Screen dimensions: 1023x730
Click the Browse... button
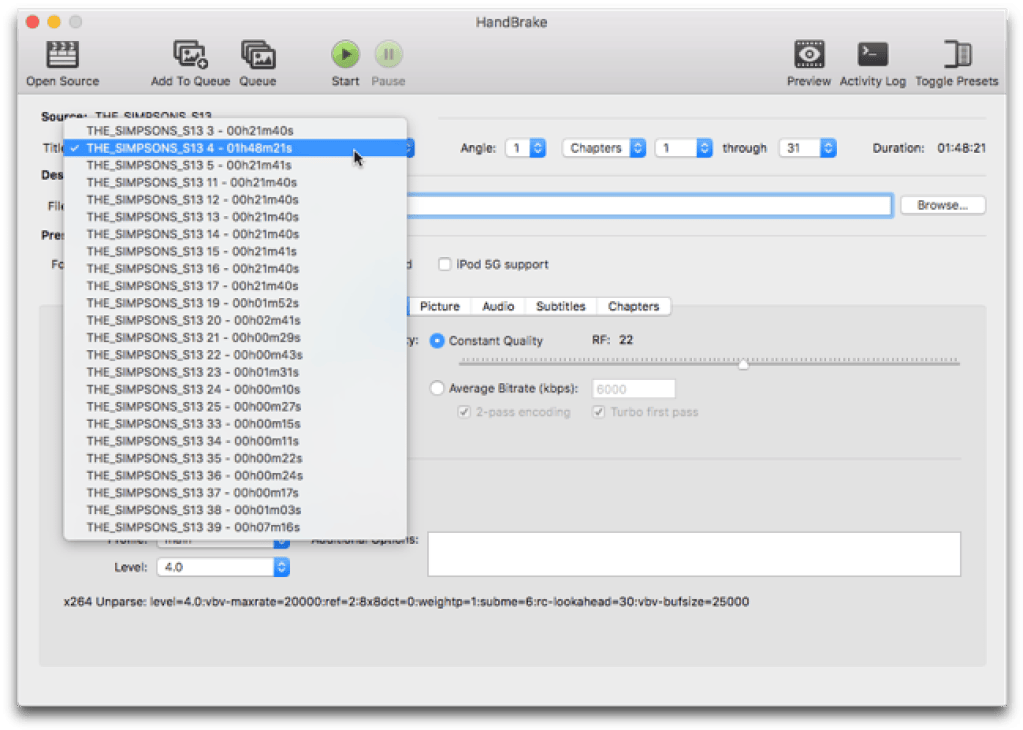click(943, 205)
